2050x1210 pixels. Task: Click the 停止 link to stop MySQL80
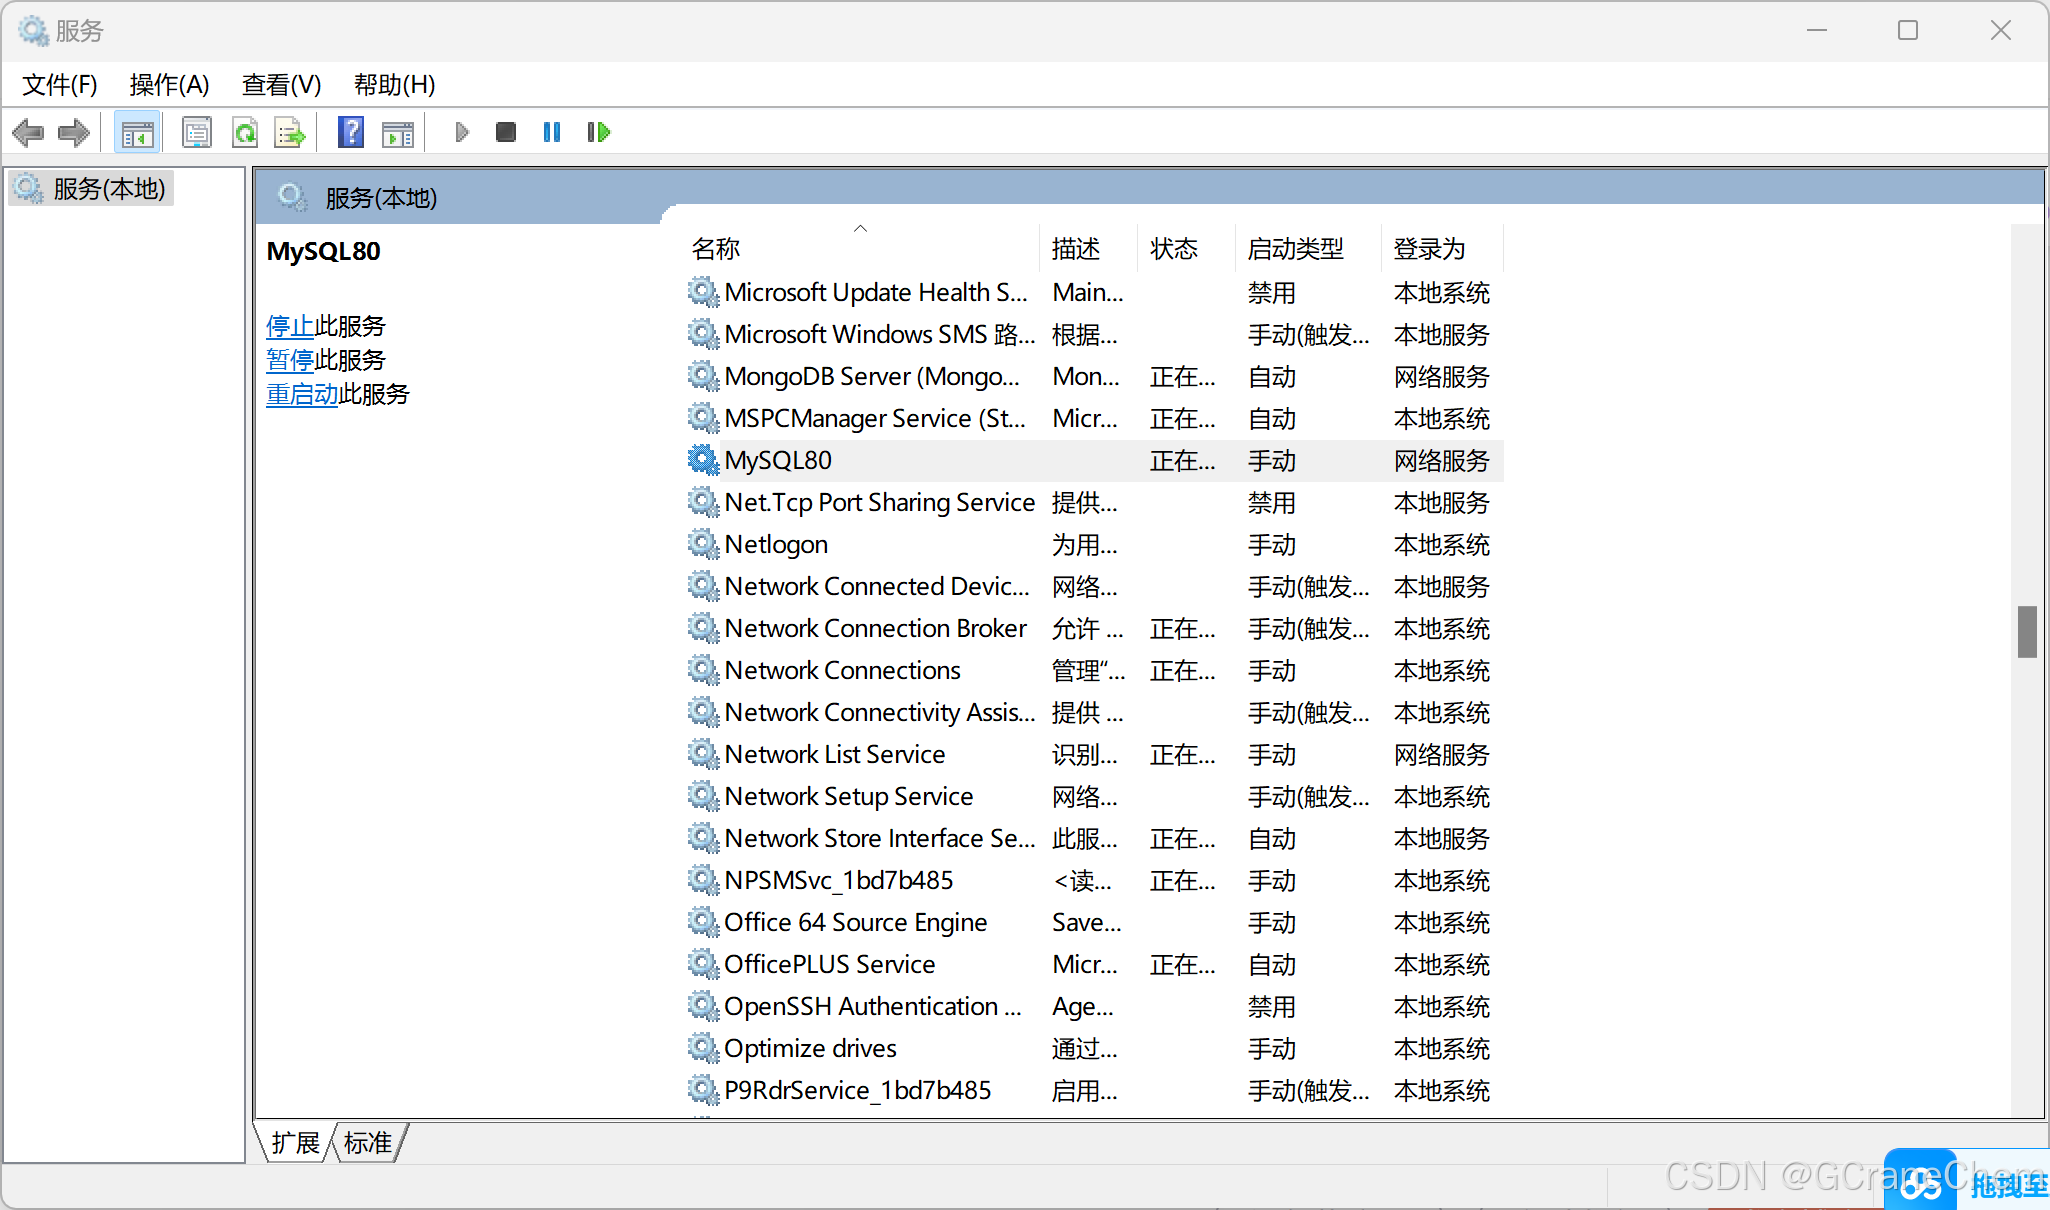click(x=289, y=325)
